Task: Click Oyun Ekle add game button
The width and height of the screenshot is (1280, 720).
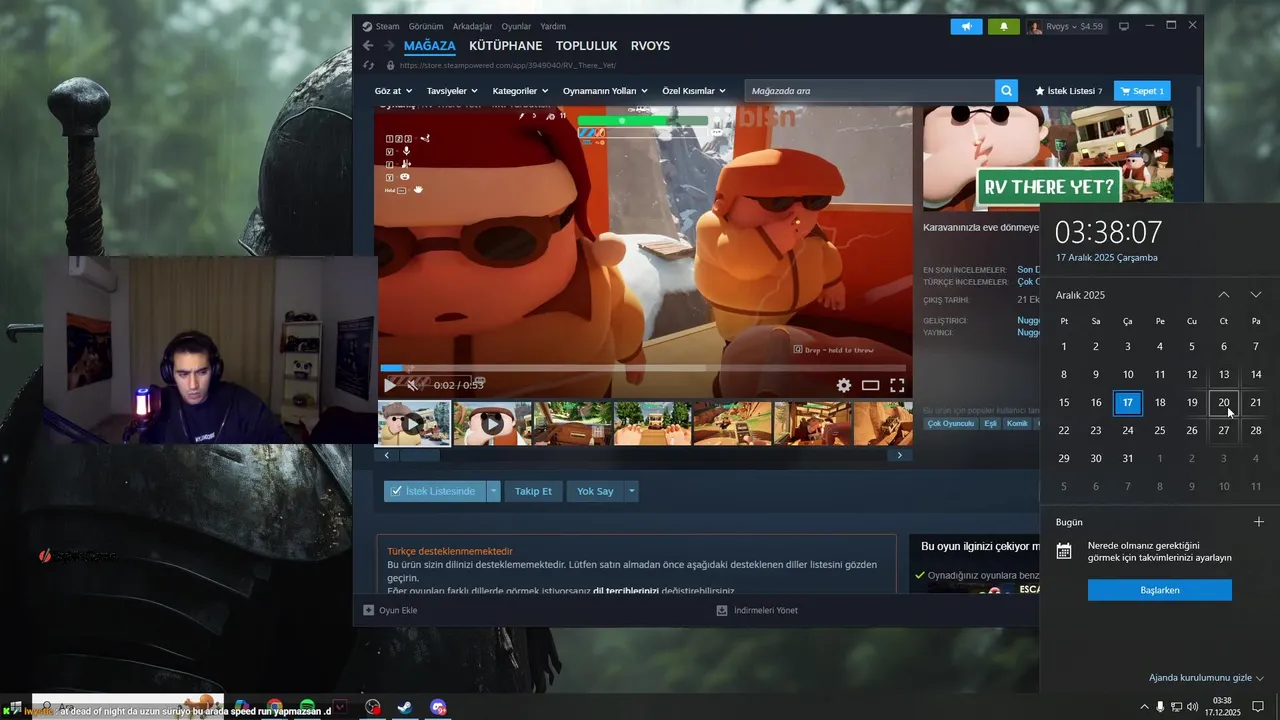Action: tap(391, 610)
